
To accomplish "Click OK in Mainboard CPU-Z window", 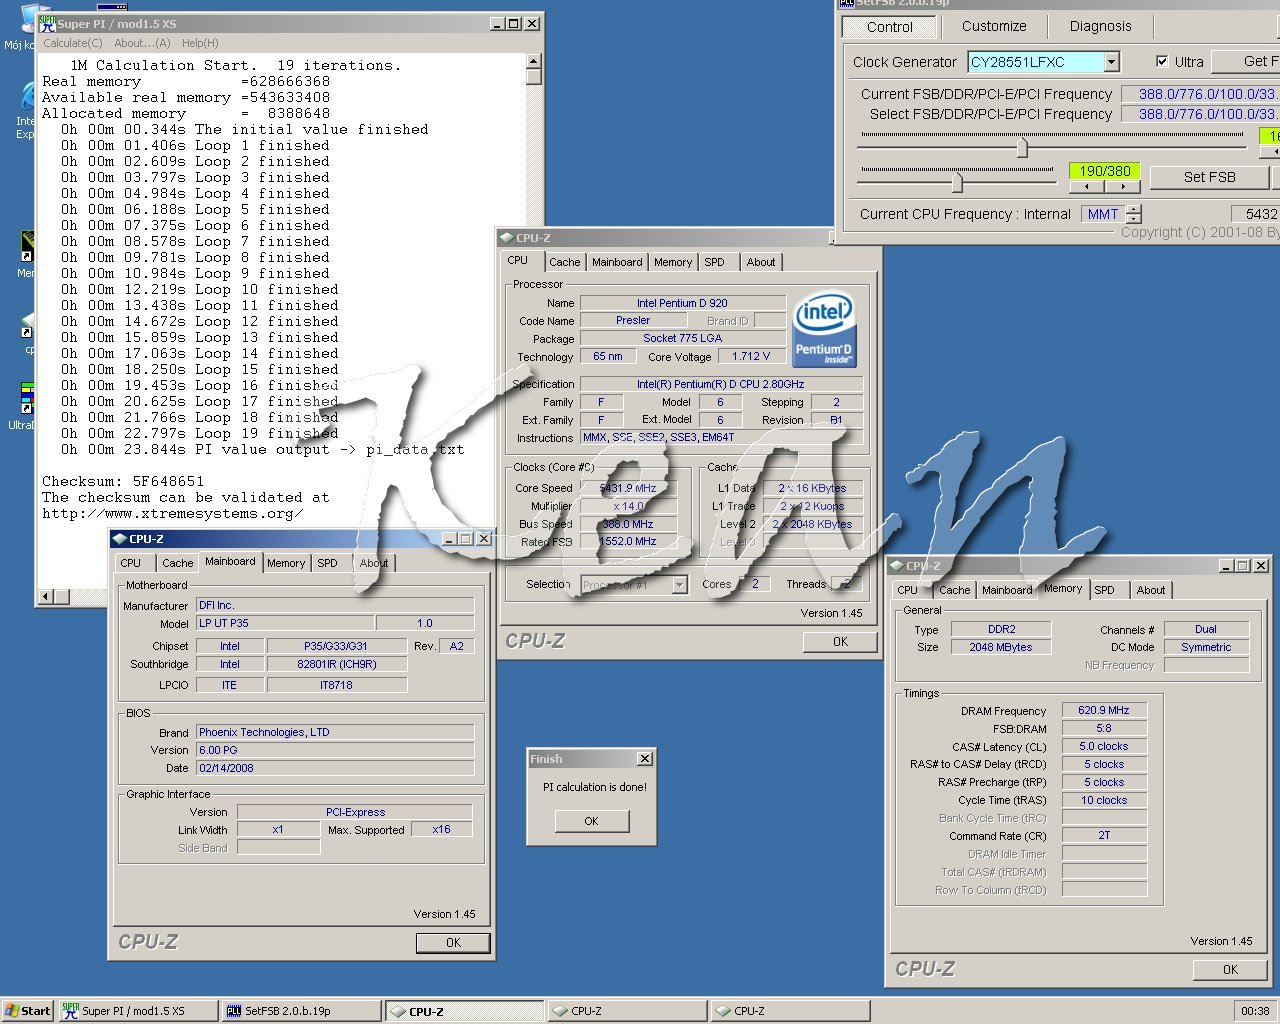I will tap(453, 943).
